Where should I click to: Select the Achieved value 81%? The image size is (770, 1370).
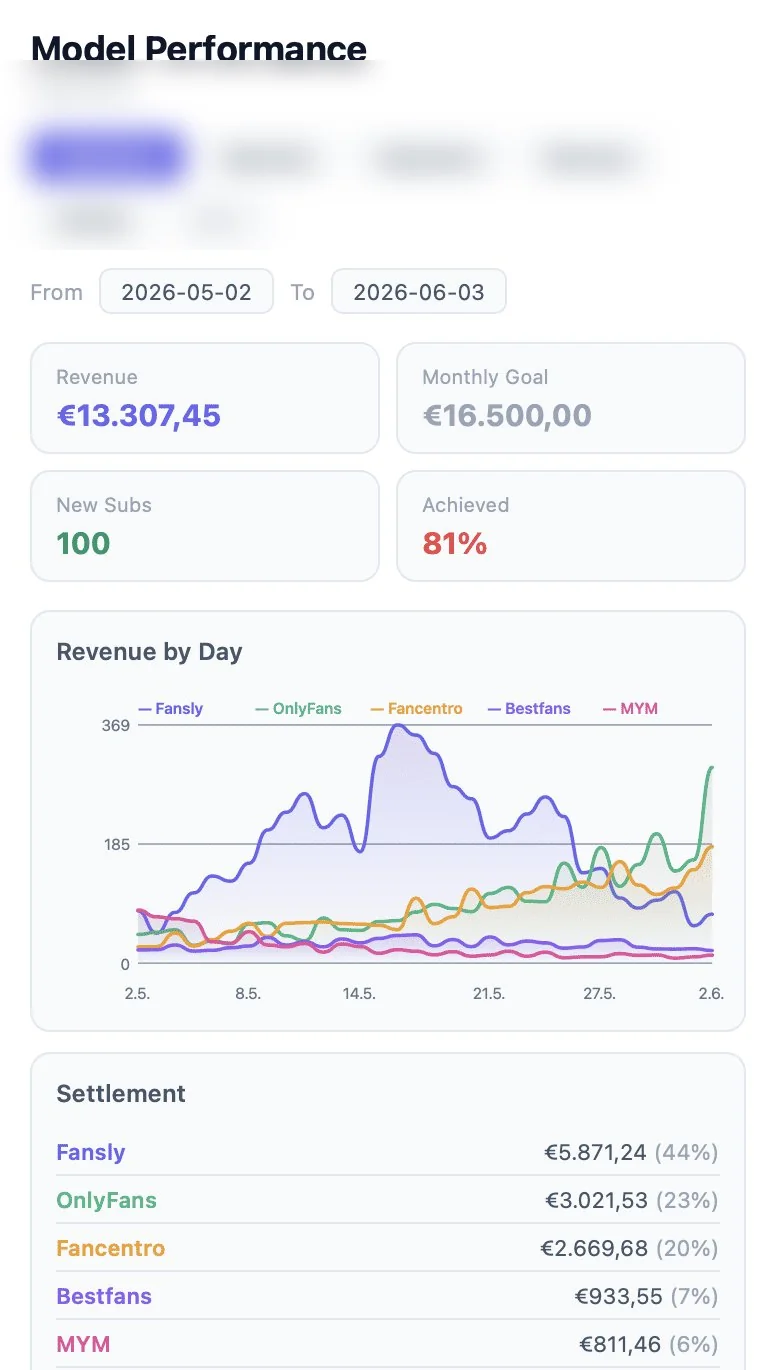454,544
